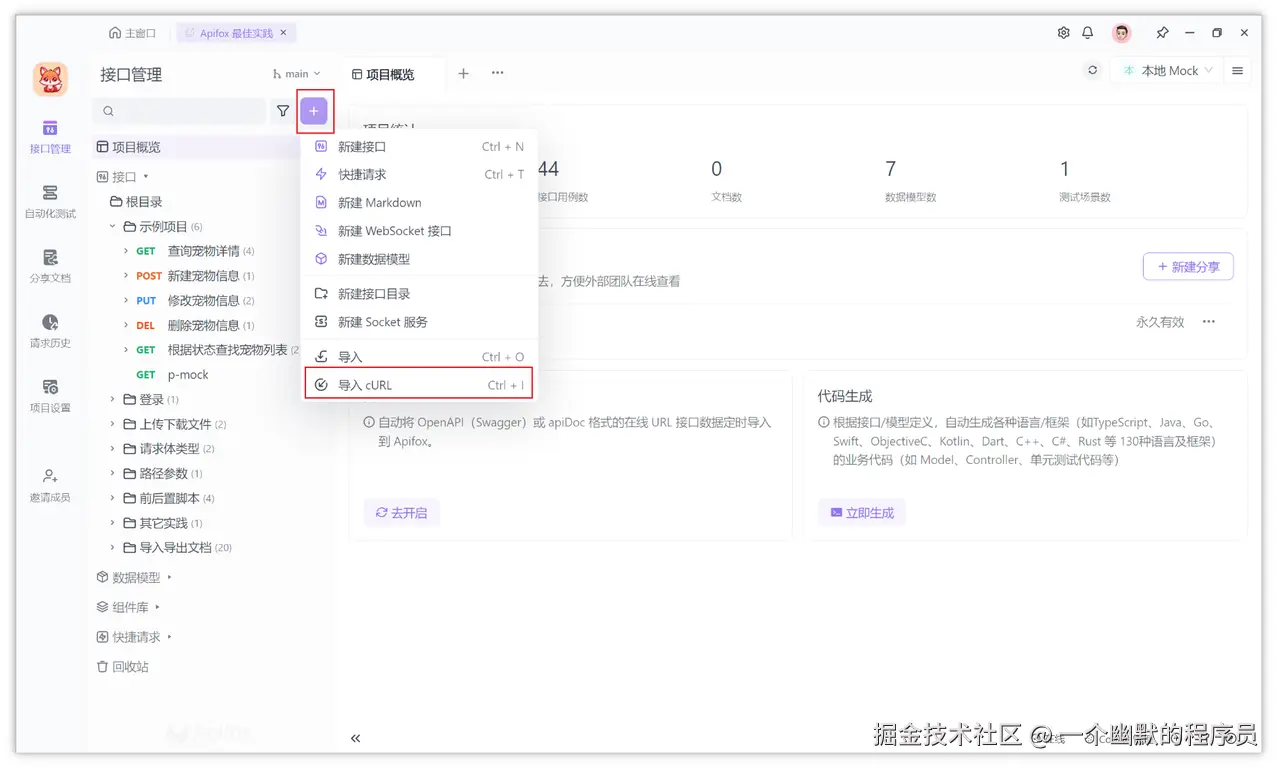
Task: Choose 导入 menu item
Action: tap(419, 356)
